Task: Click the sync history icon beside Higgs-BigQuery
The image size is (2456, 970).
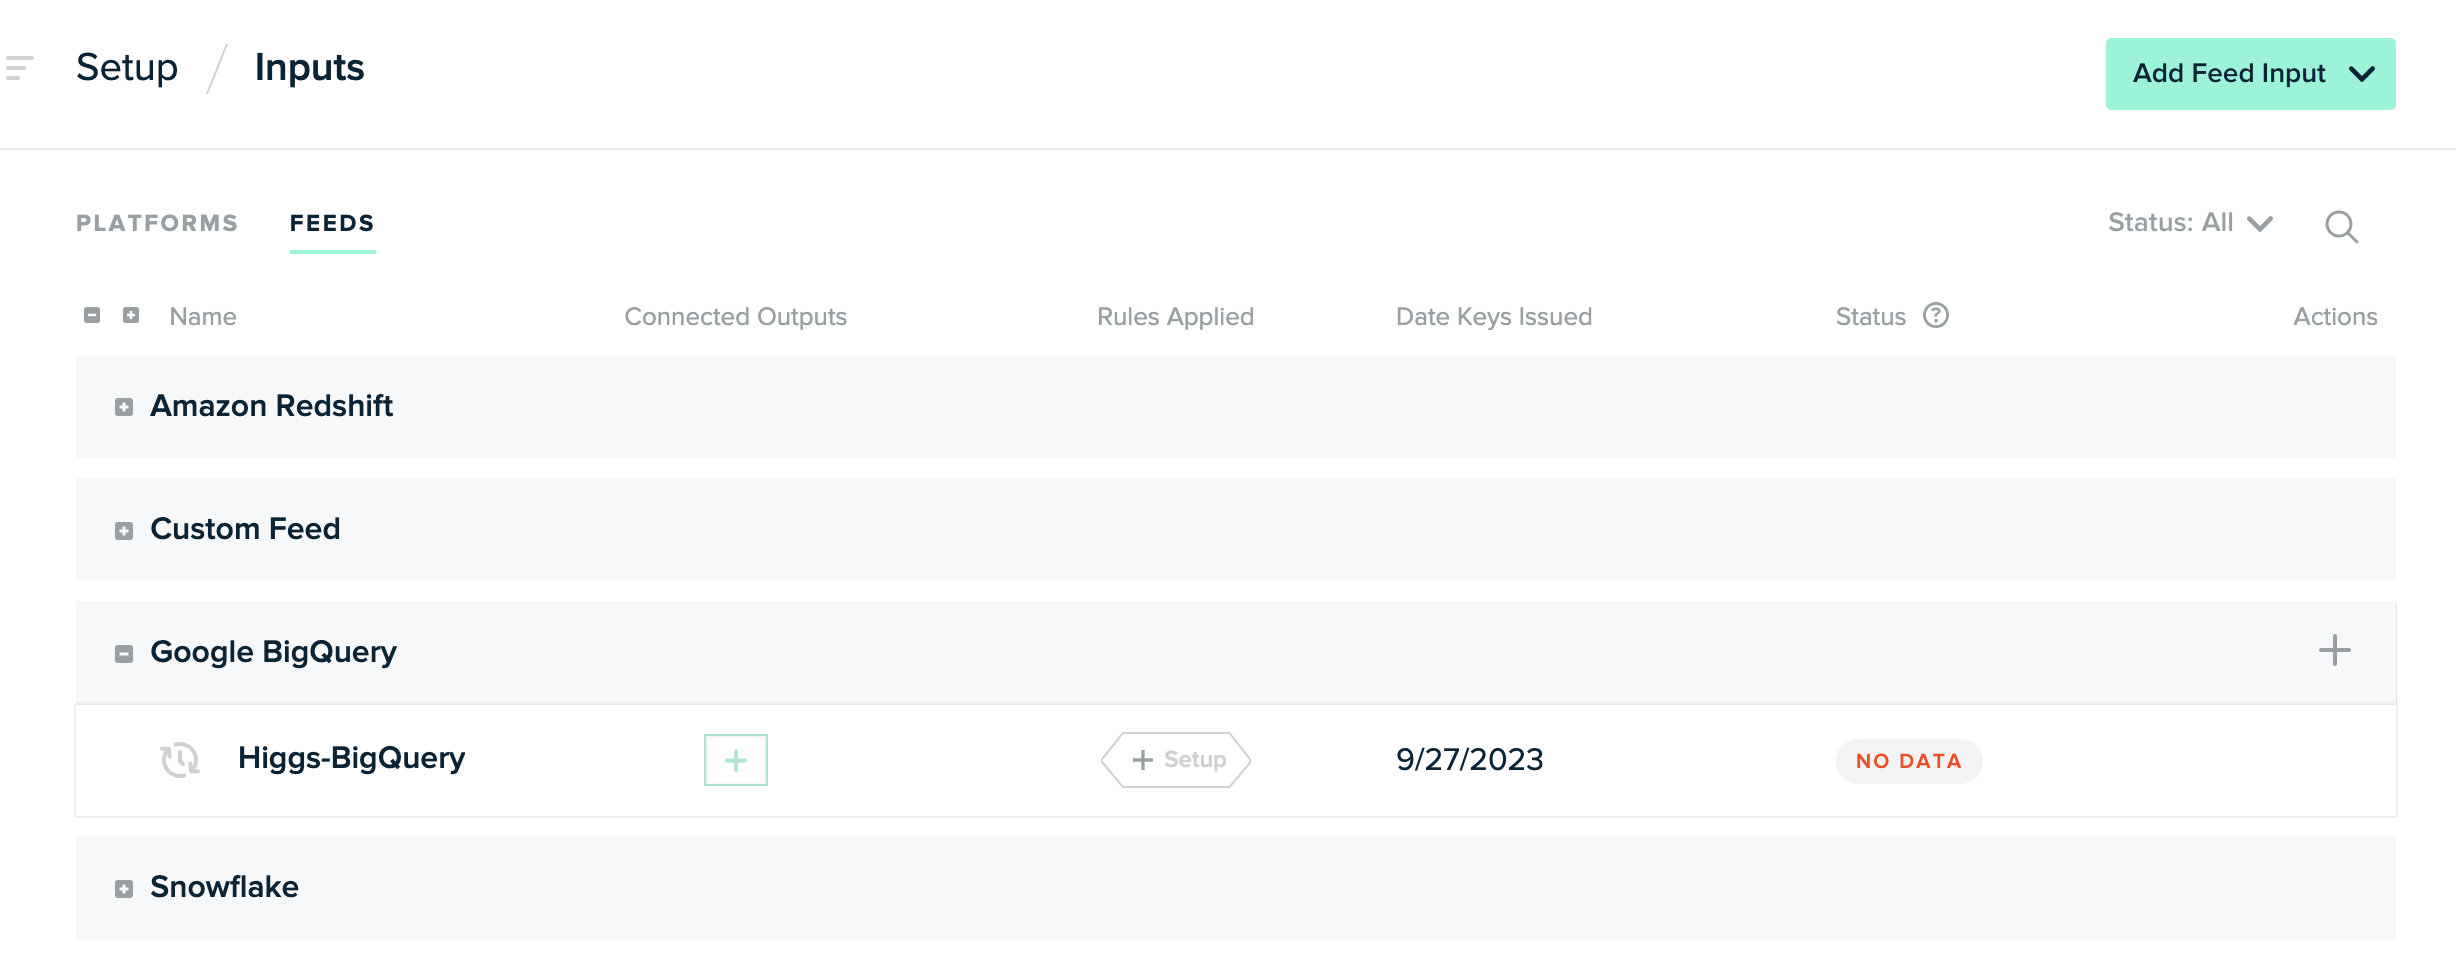Action: [x=180, y=760]
